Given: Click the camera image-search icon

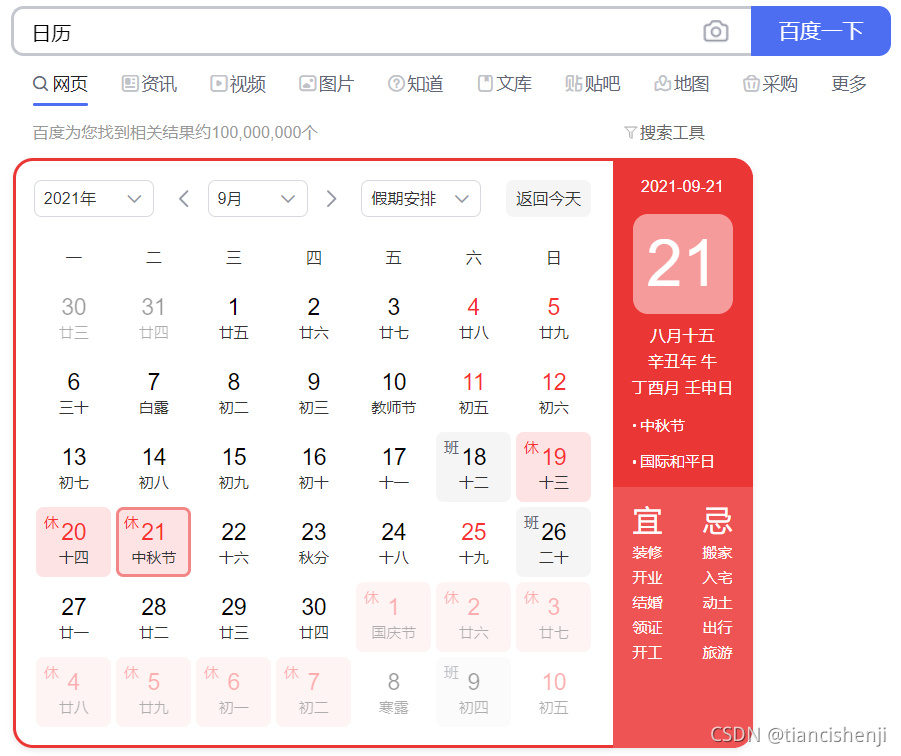Looking at the screenshot, I should tap(715, 31).
